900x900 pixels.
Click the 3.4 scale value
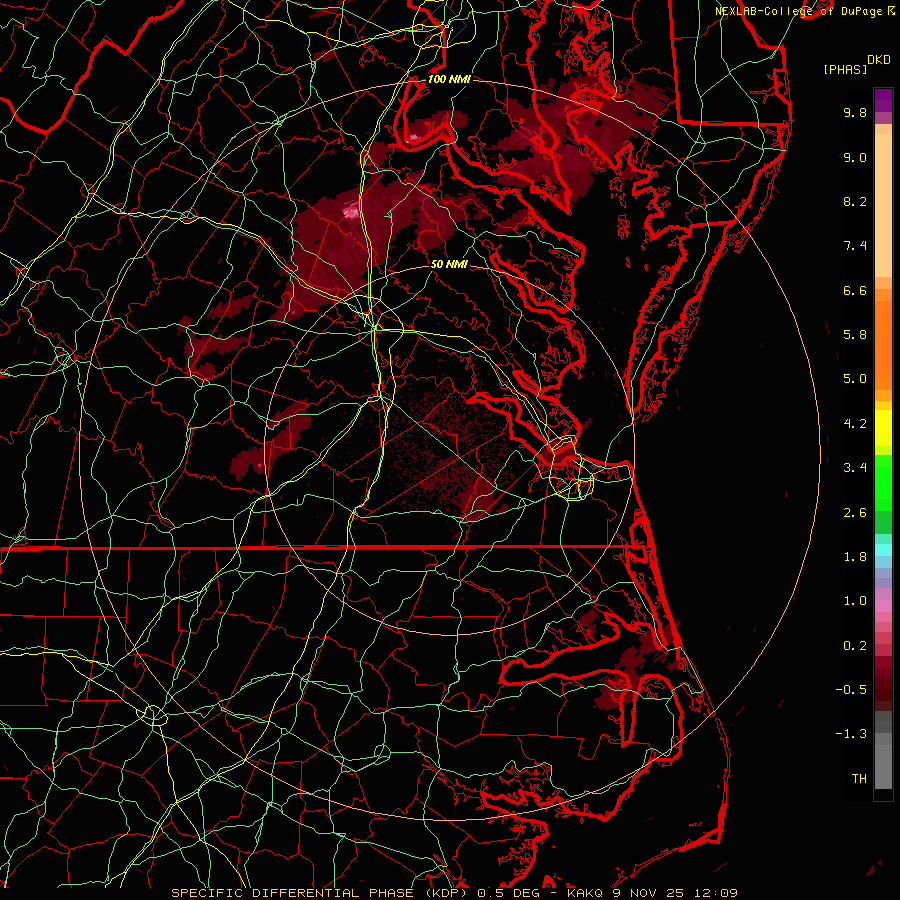click(x=855, y=468)
